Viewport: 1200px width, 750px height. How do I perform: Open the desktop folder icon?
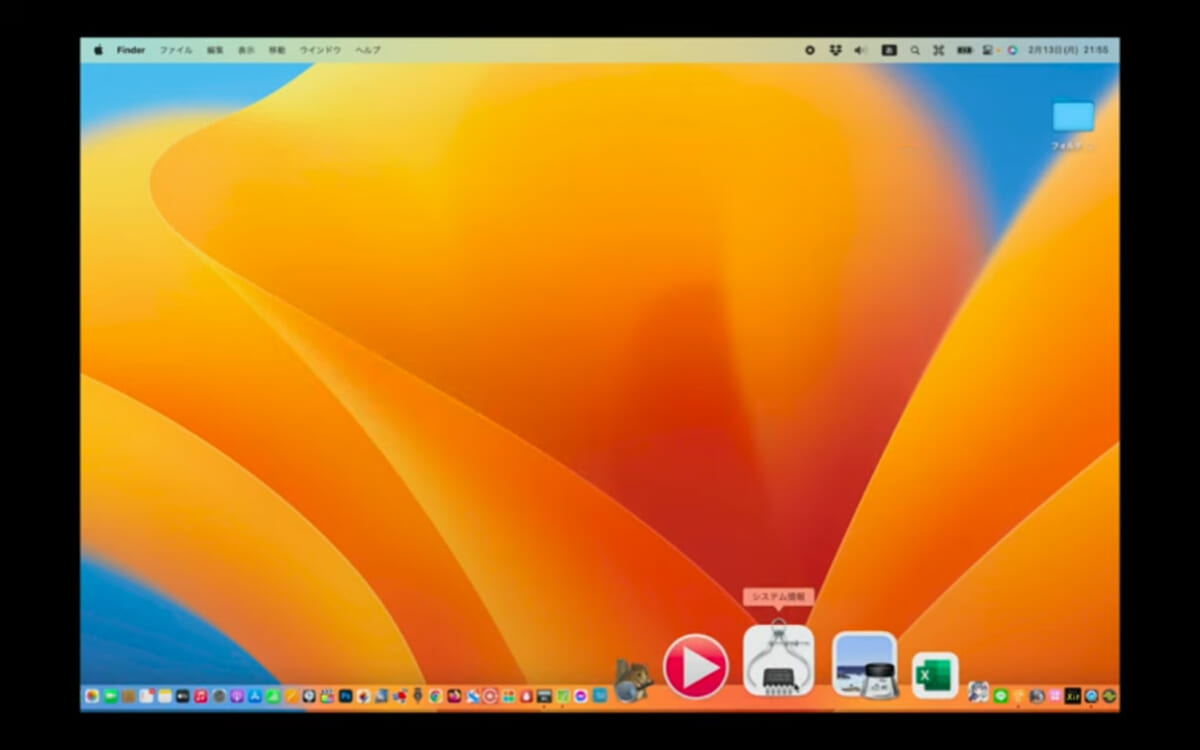1073,116
